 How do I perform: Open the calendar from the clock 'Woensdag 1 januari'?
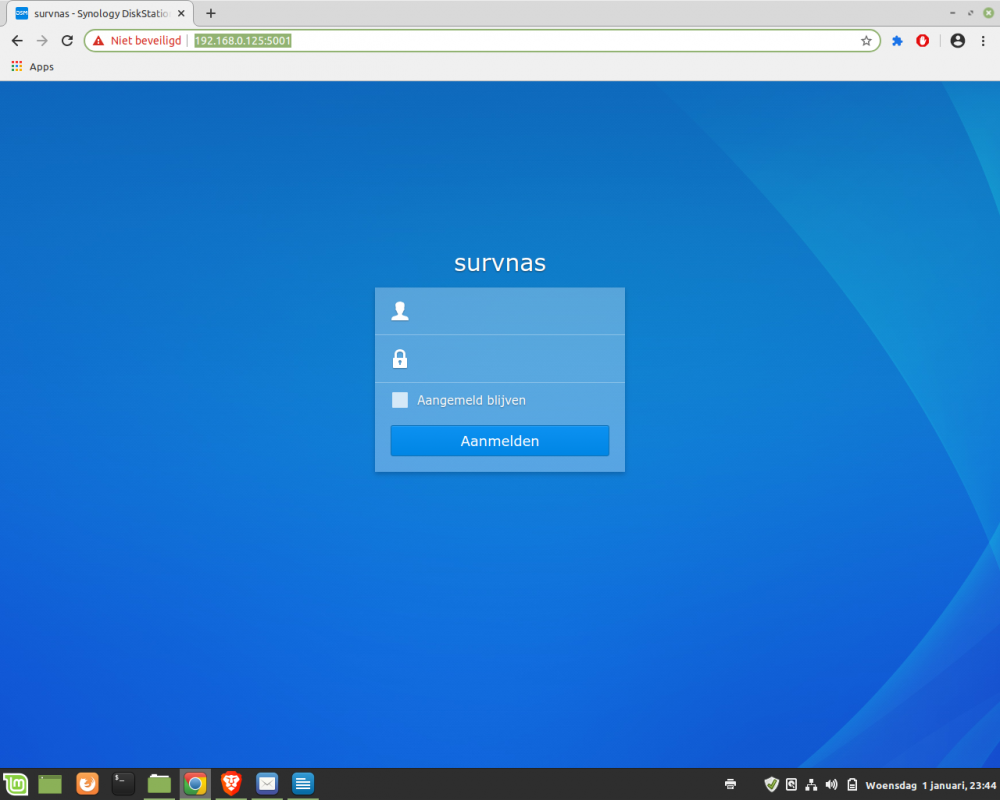[930, 785]
